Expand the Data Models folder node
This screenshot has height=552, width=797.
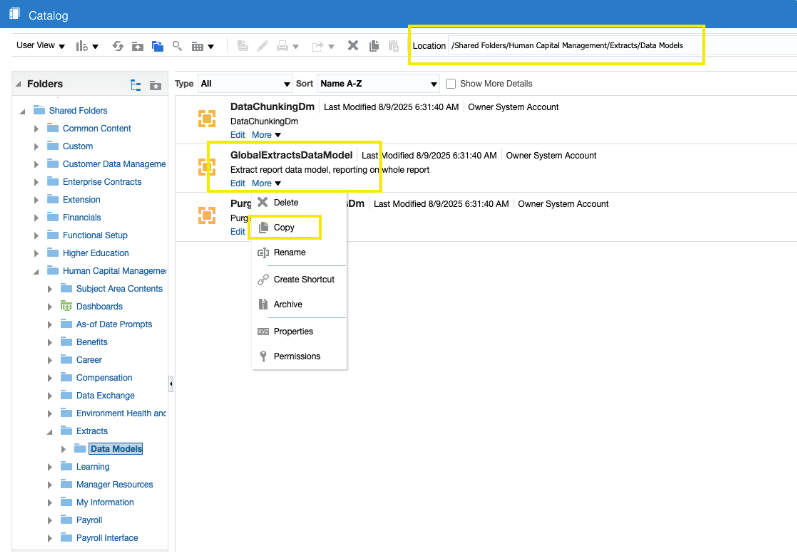pyautogui.click(x=63, y=449)
